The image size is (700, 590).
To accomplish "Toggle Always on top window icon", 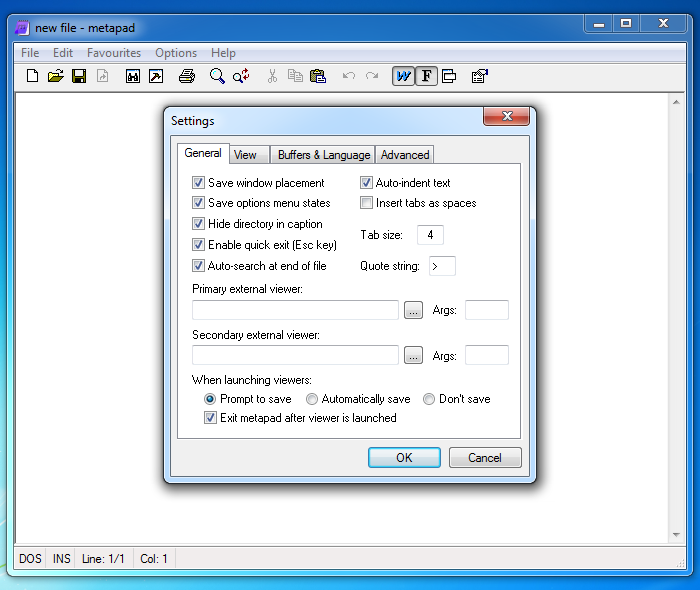I will point(449,76).
